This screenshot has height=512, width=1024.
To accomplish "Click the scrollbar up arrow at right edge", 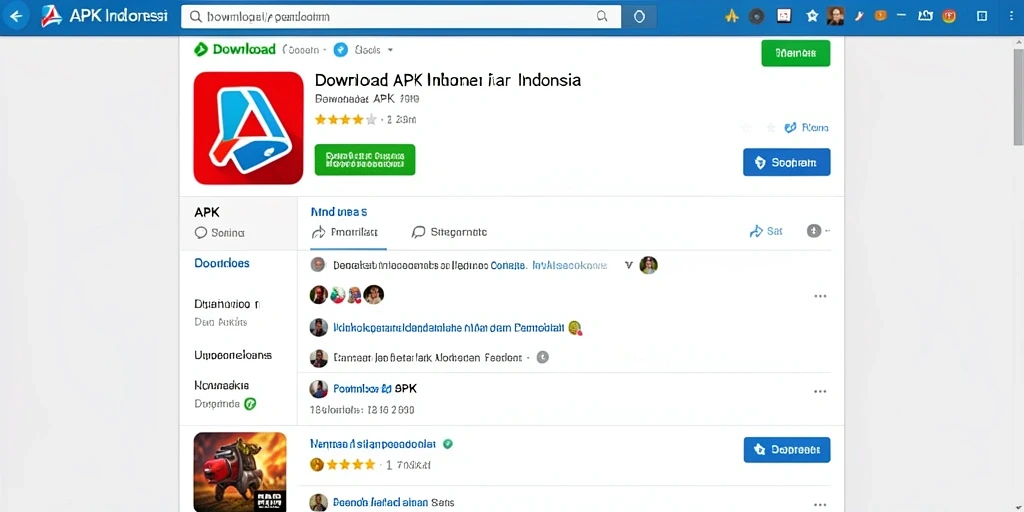I will pyautogui.click(x=1018, y=40).
